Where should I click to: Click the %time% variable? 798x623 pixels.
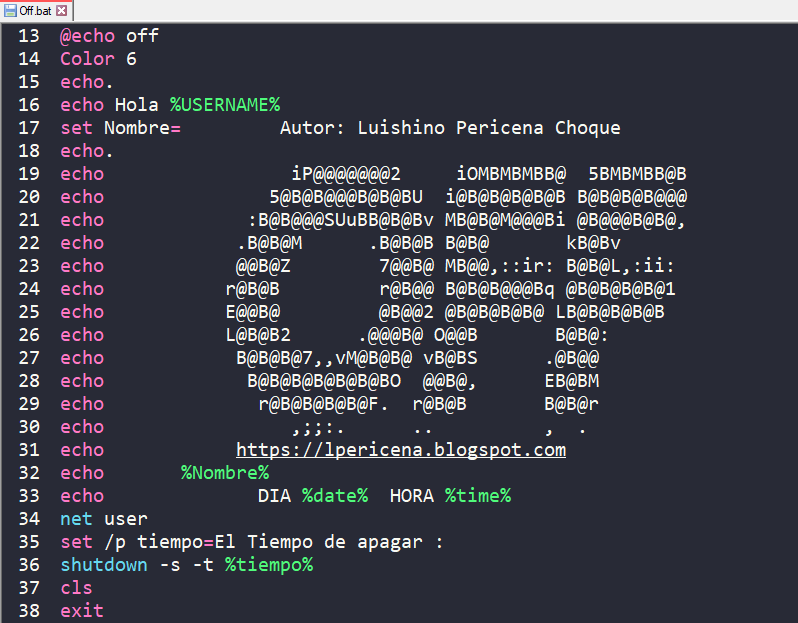pos(478,496)
